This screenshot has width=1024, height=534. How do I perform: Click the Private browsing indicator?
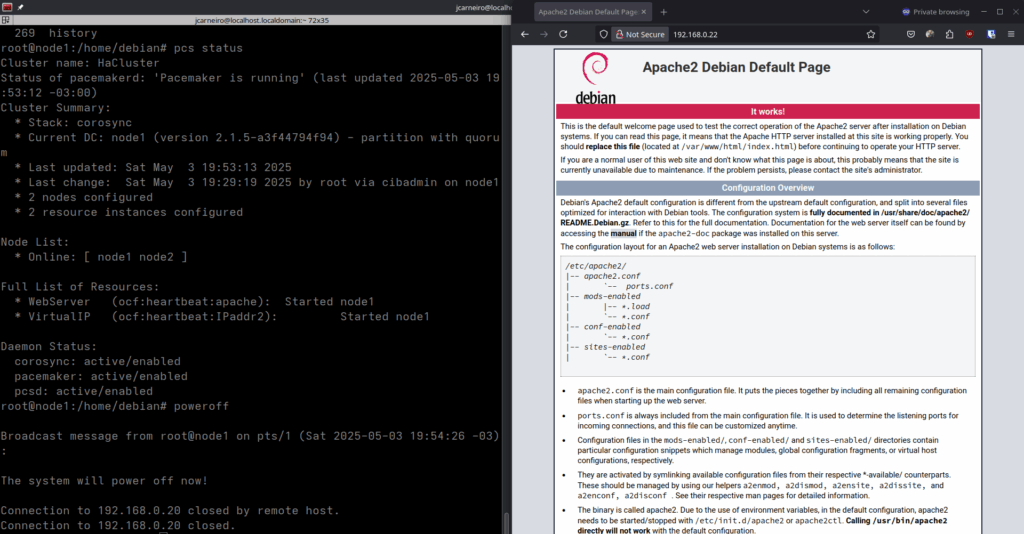point(935,12)
